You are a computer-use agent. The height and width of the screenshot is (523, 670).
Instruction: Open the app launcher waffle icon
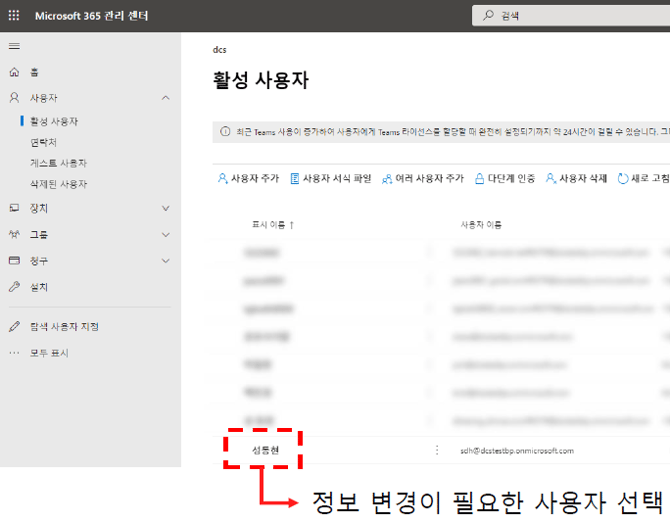(14, 16)
